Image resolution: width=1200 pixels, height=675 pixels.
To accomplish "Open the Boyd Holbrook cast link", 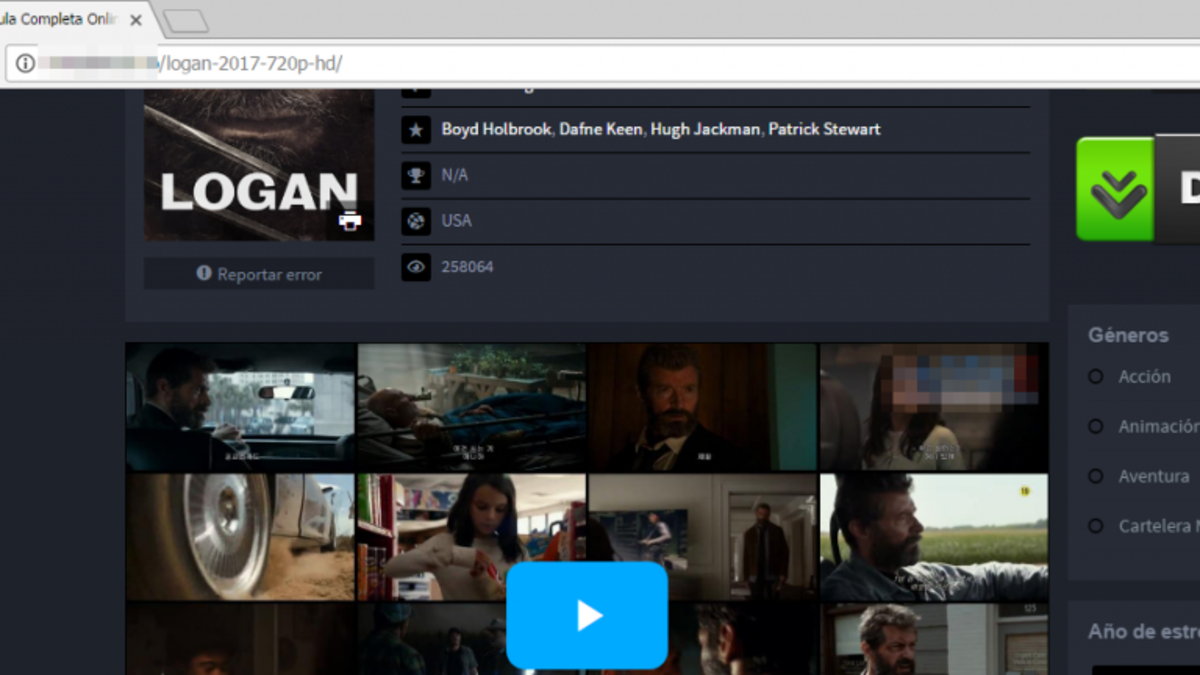I will [496, 129].
